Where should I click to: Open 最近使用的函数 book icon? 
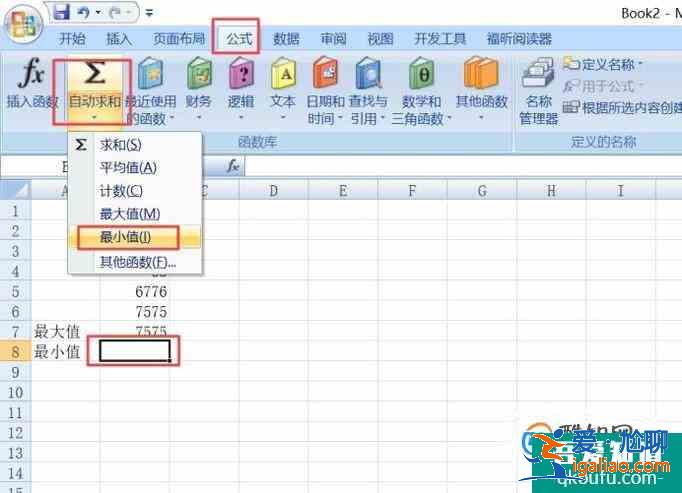coord(150,74)
